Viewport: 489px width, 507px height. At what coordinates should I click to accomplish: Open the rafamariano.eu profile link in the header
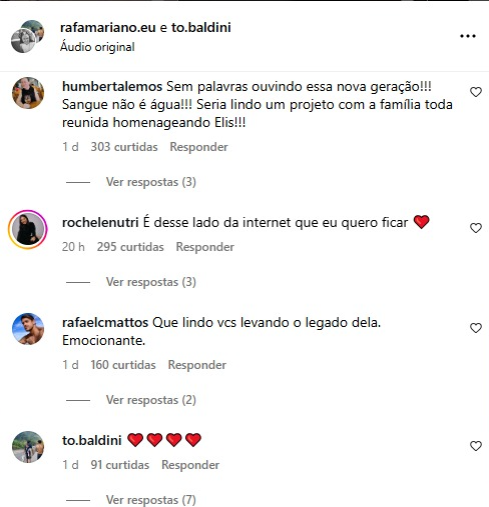[x=108, y=27]
